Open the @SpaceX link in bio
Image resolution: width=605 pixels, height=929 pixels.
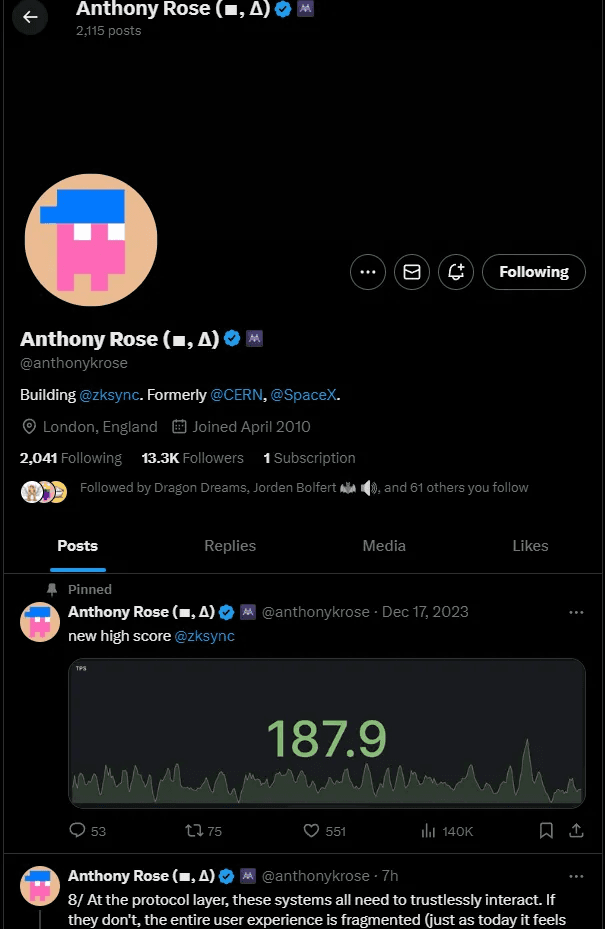pyautogui.click(x=303, y=395)
